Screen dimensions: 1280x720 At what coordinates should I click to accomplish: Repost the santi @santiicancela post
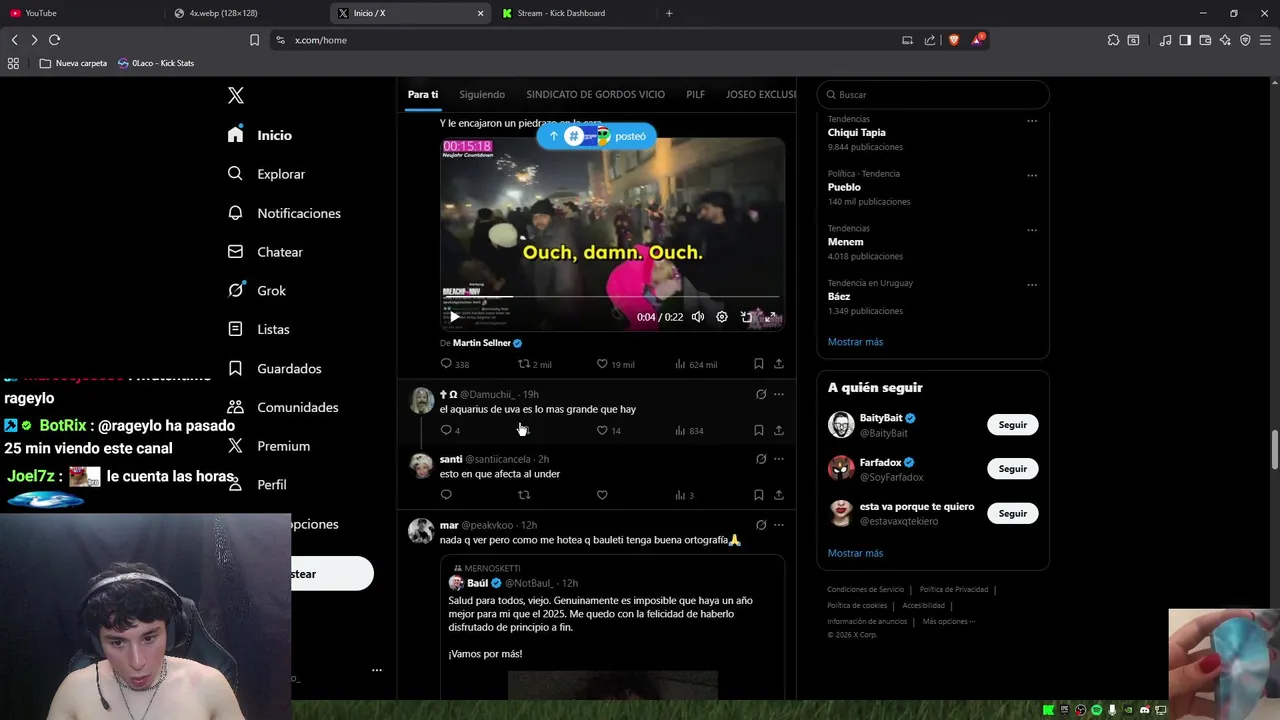524,495
